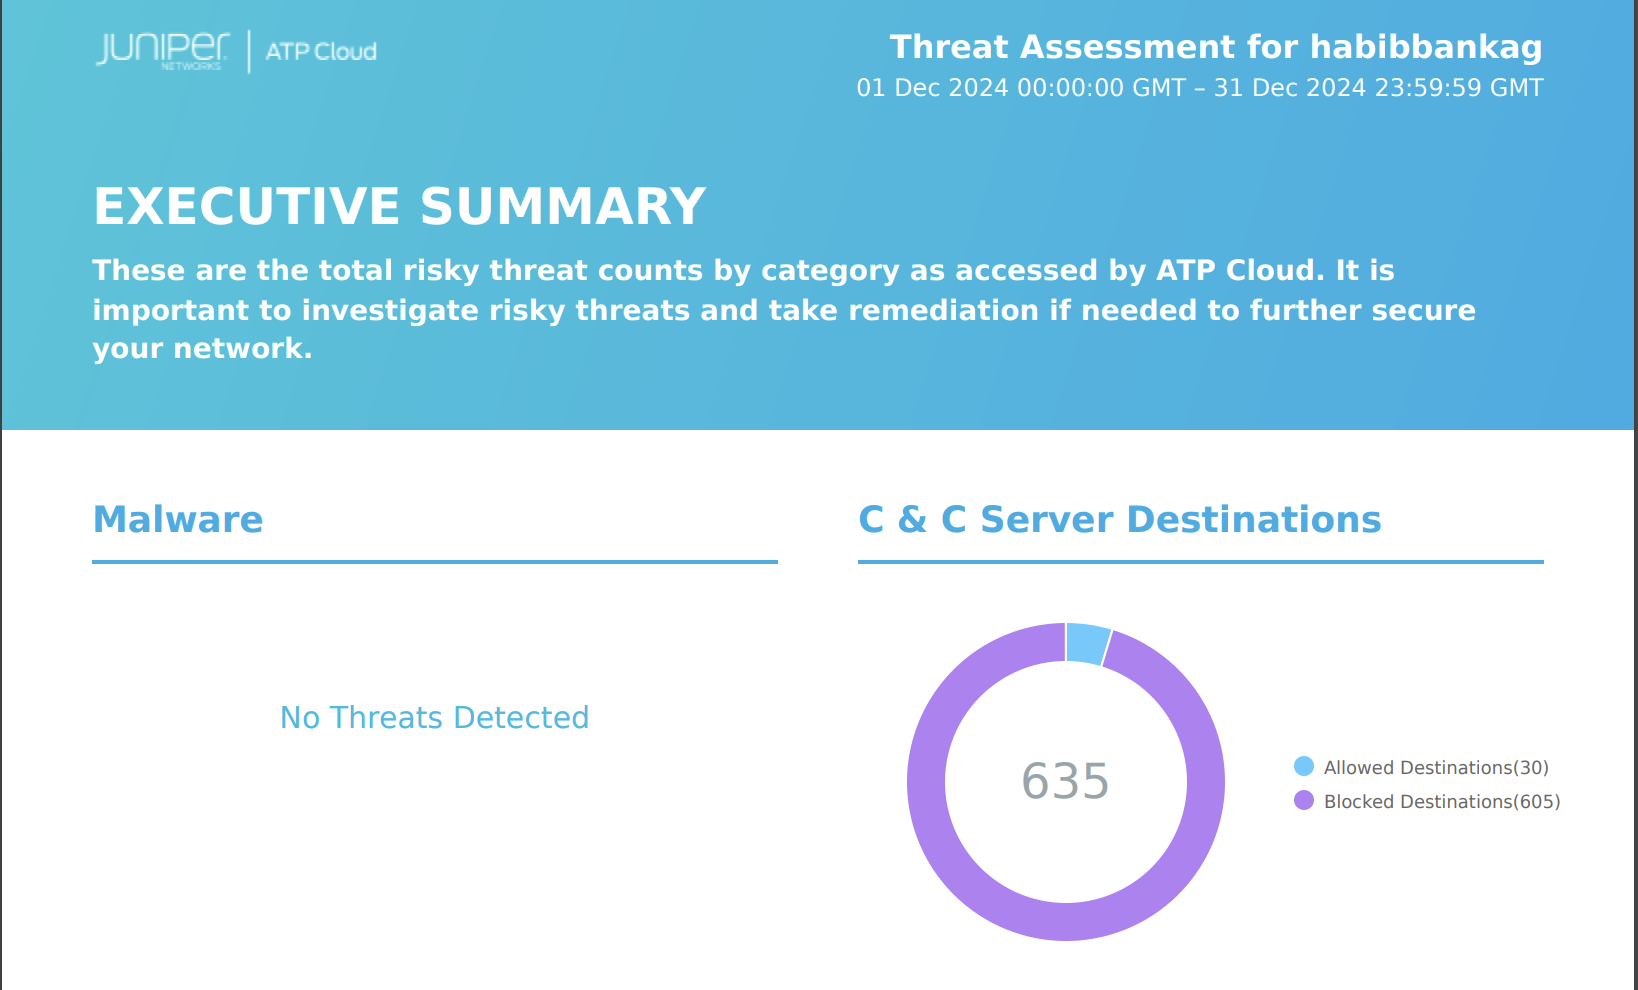1638x990 pixels.
Task: Click the 635 total in donut center
Action: (1065, 781)
